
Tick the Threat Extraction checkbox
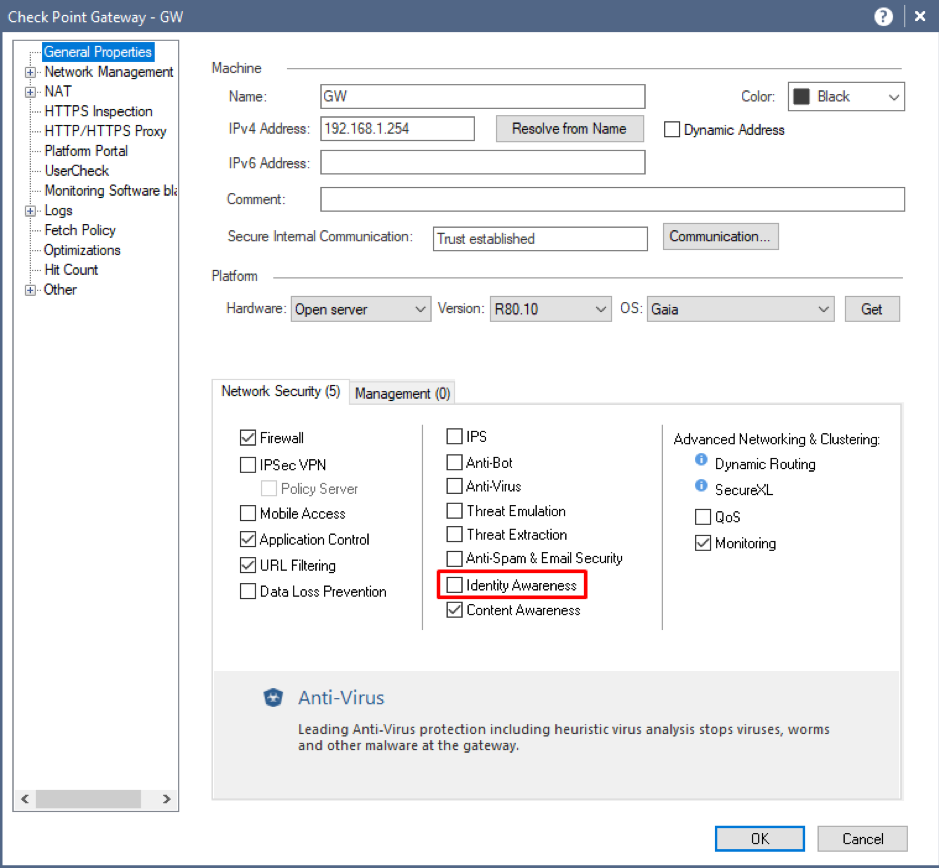pyautogui.click(x=455, y=534)
